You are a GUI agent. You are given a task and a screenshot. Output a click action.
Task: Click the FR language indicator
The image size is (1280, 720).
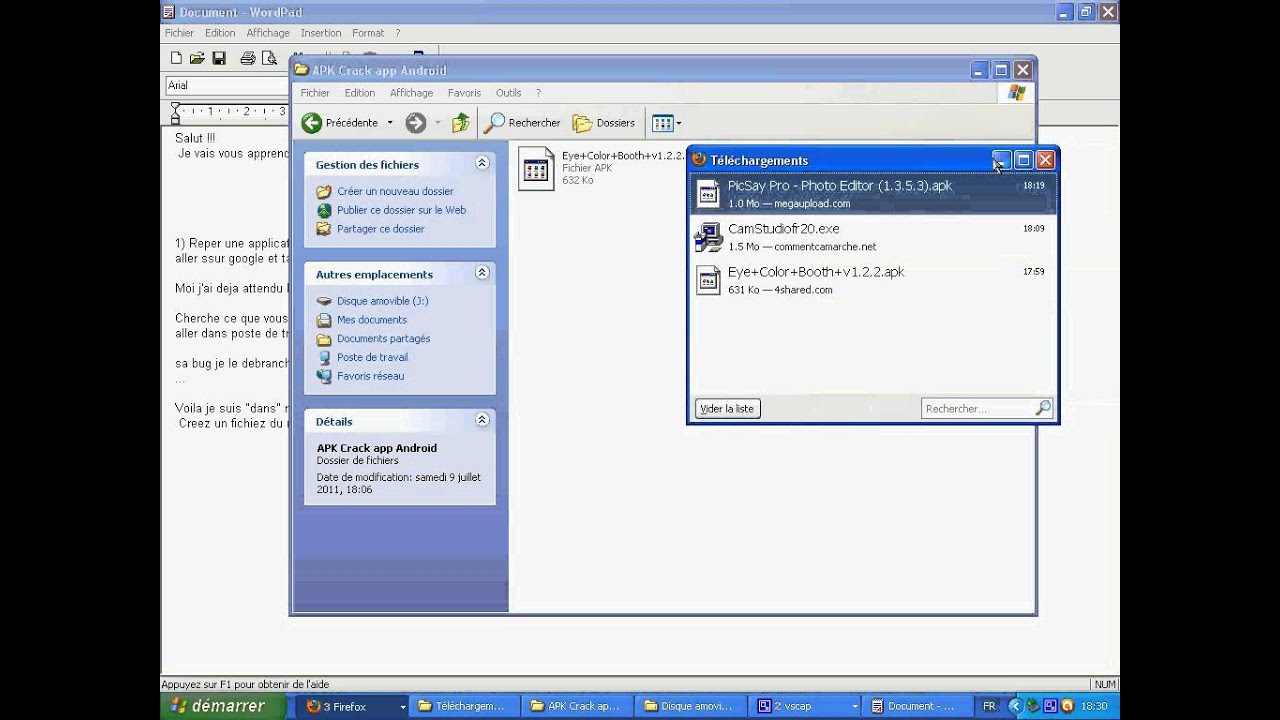tap(989, 706)
